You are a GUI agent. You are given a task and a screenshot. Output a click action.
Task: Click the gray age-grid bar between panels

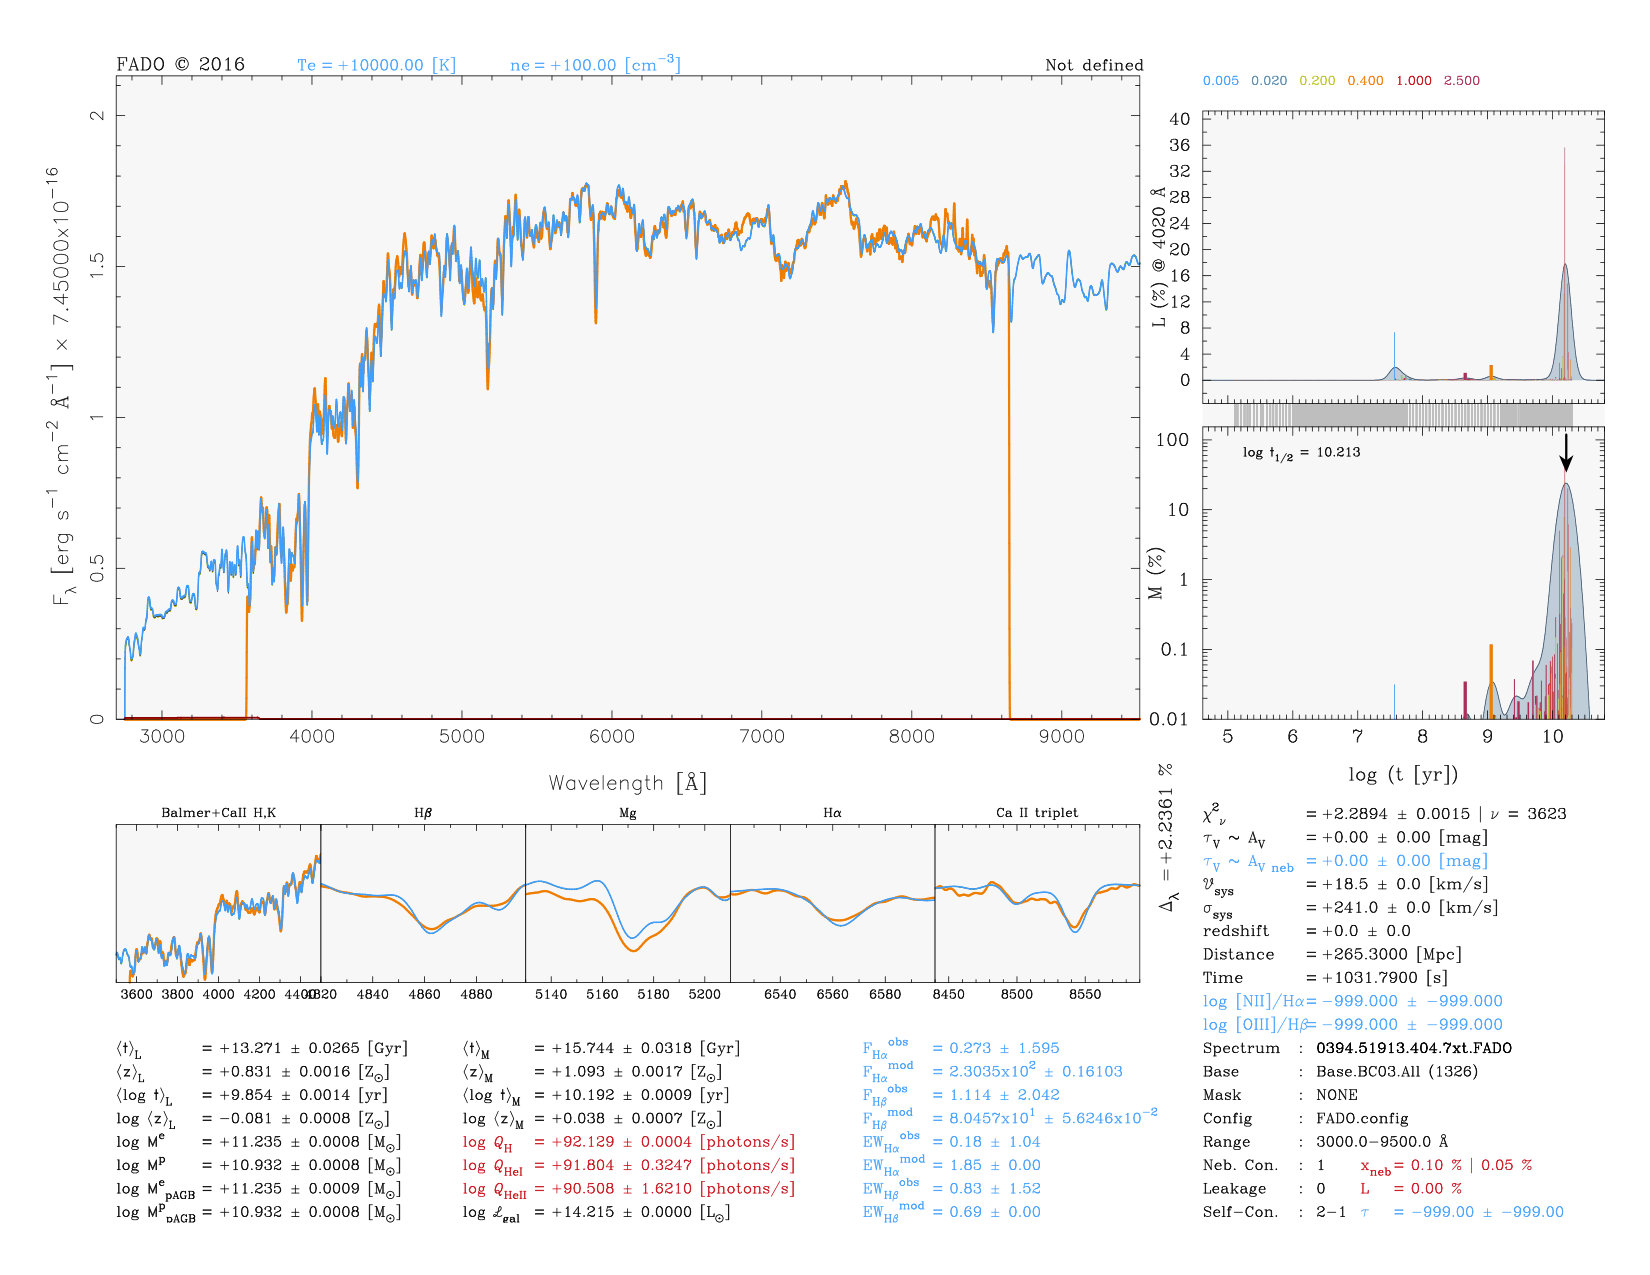pos(1403,414)
